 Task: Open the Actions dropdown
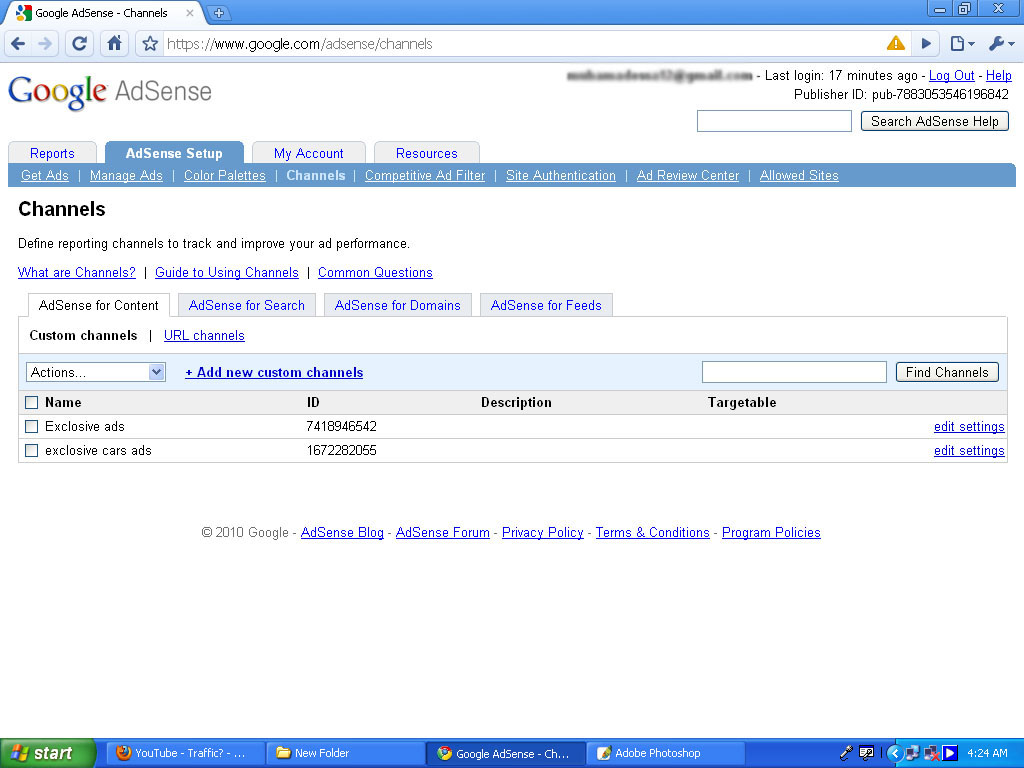click(96, 372)
